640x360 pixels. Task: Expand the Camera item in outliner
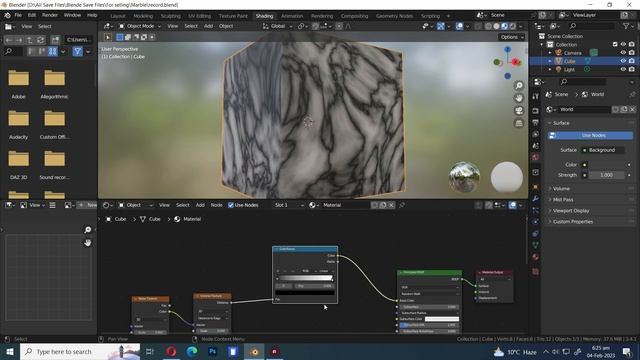pyautogui.click(x=550, y=53)
